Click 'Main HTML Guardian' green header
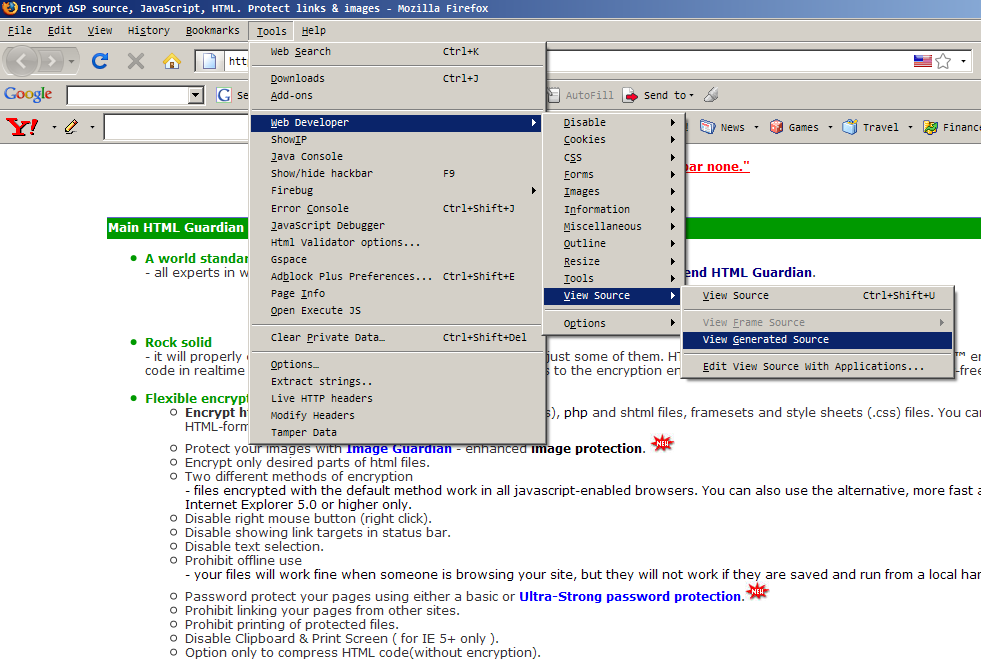Screen dimensions: 981x666 [x=176, y=228]
